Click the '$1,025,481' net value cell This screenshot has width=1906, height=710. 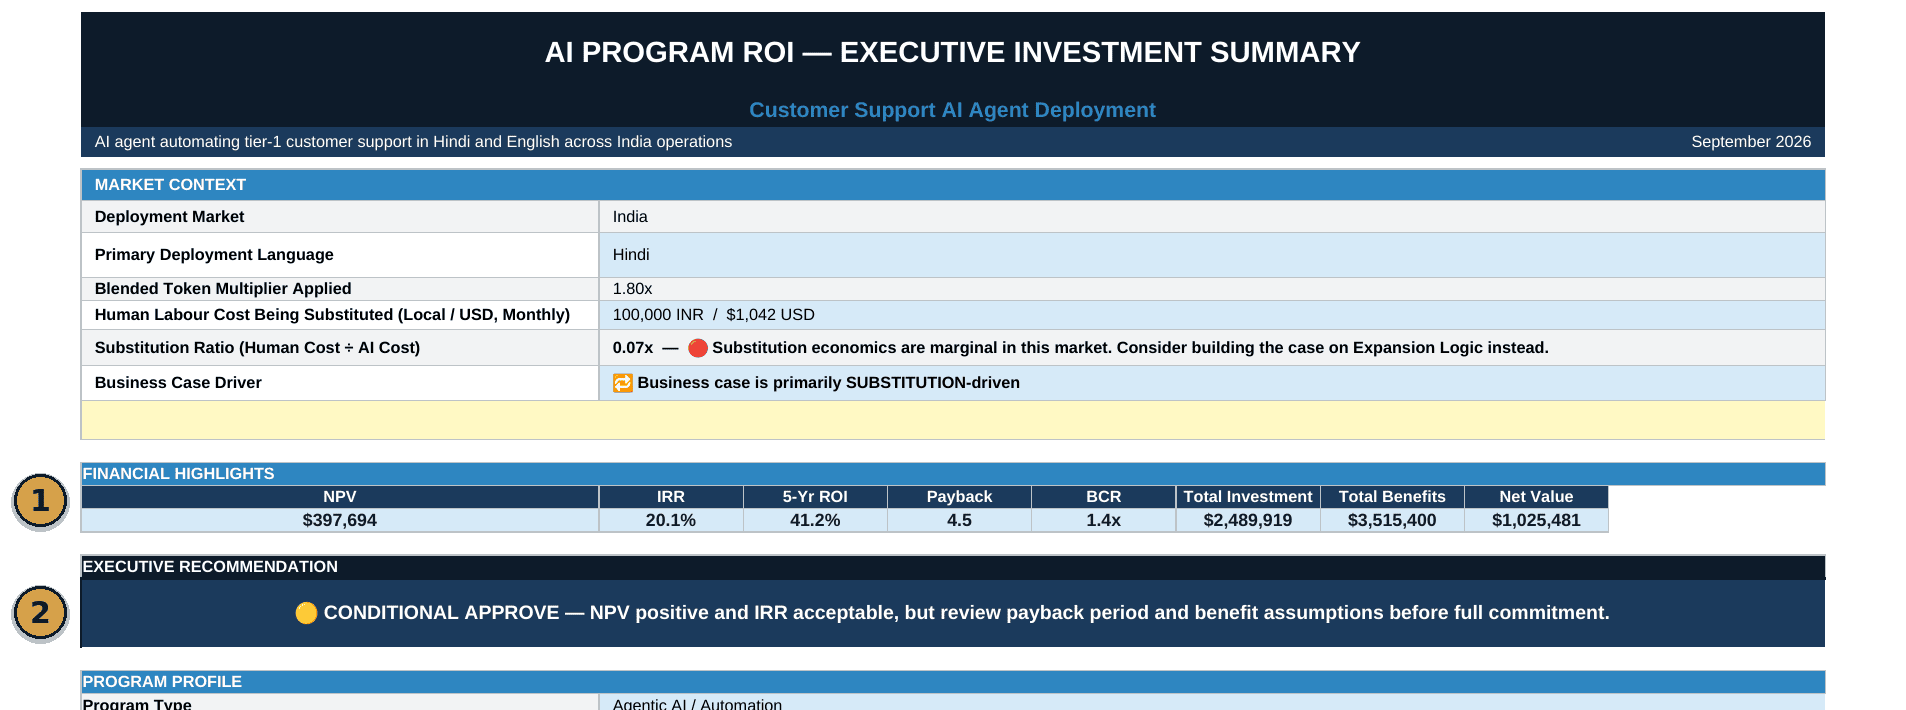[x=1536, y=521]
